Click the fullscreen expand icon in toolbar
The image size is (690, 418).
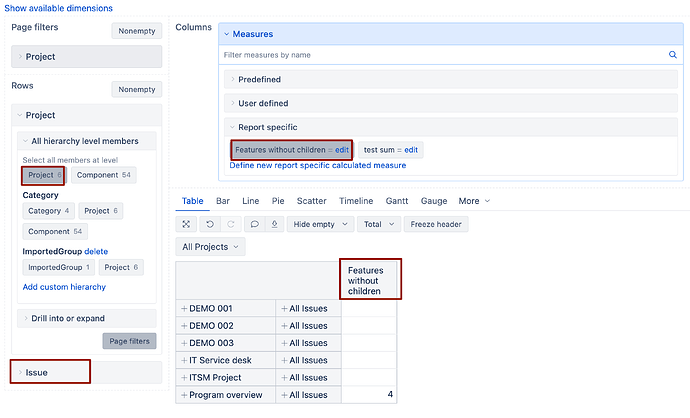[x=186, y=224]
